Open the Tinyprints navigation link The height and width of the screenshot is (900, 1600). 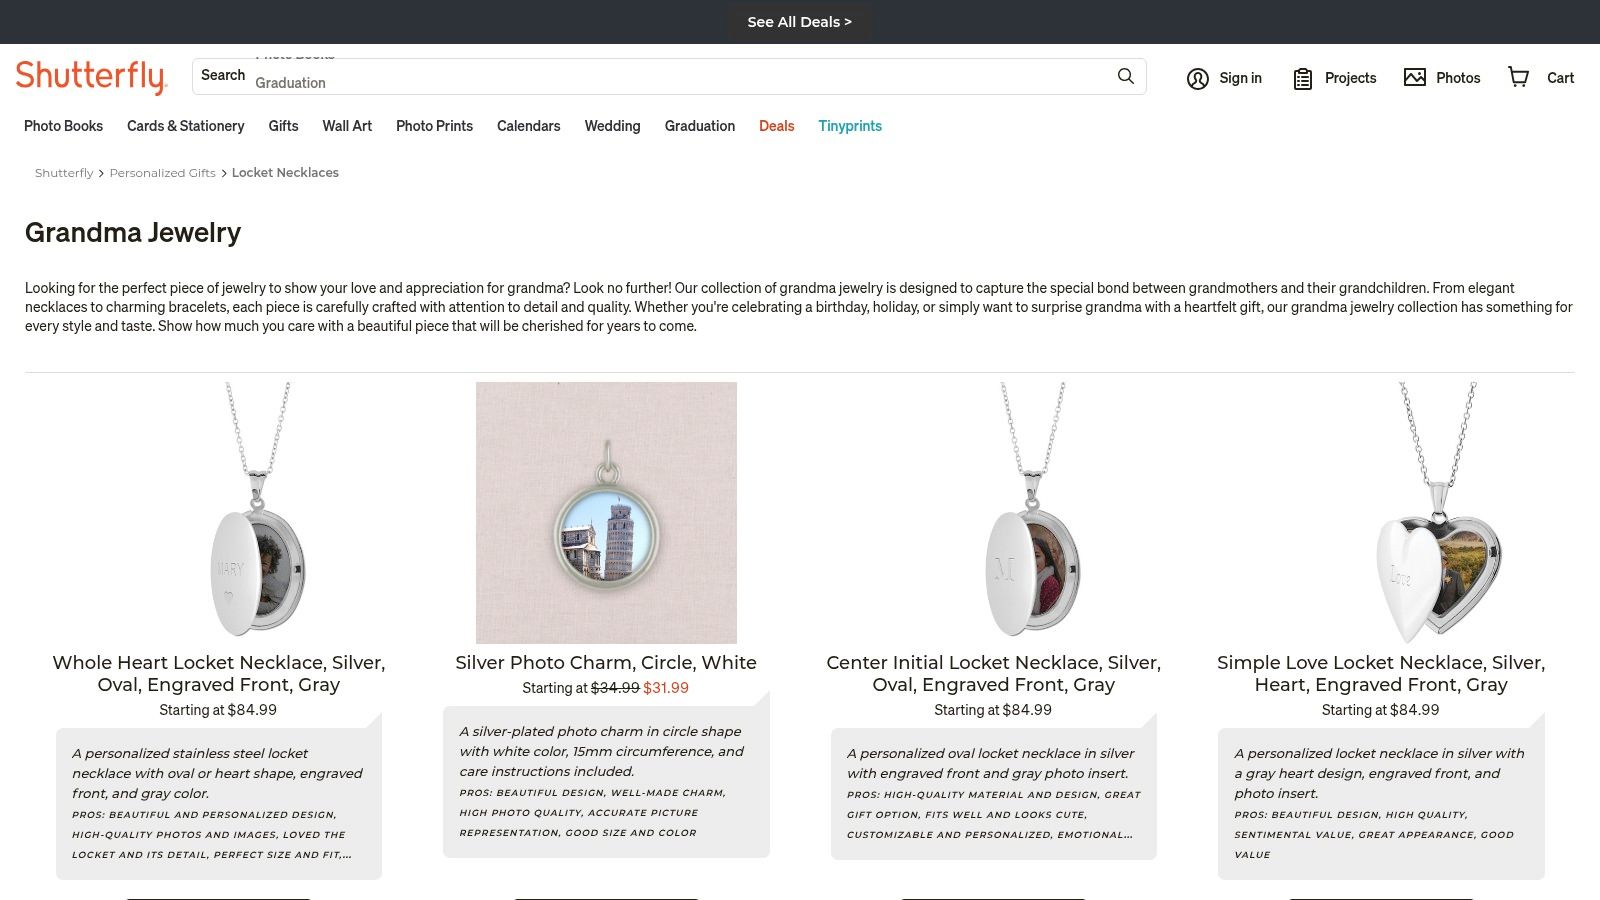coord(850,126)
